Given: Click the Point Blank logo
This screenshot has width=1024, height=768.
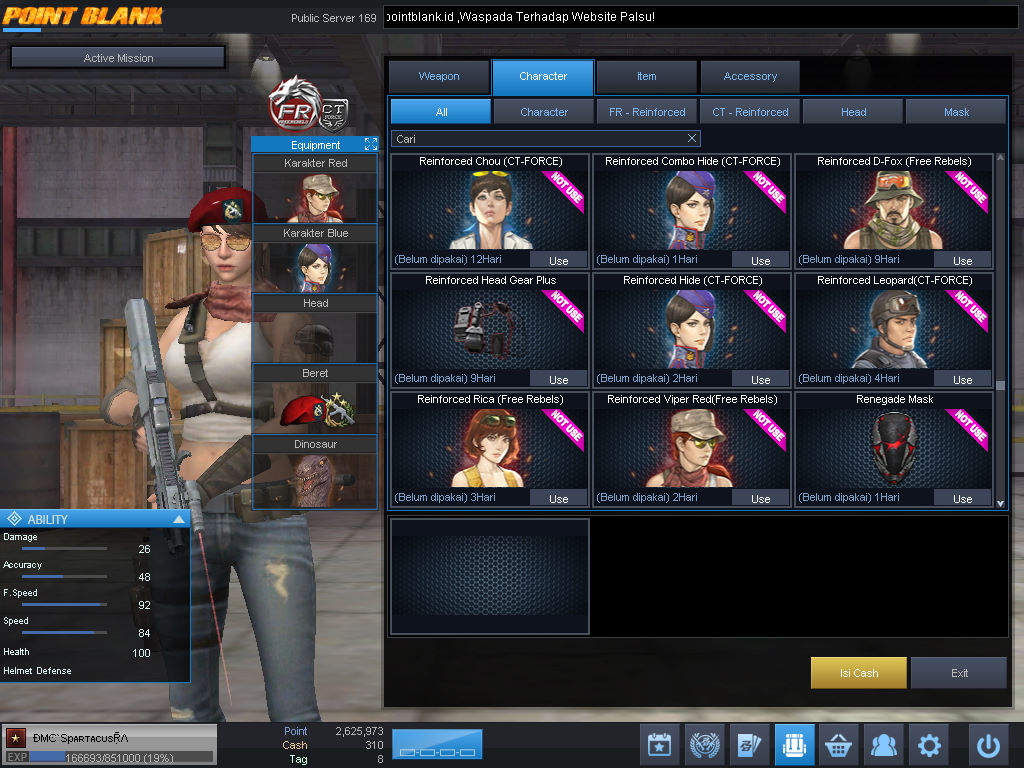Looking at the screenshot, I should 82,16.
